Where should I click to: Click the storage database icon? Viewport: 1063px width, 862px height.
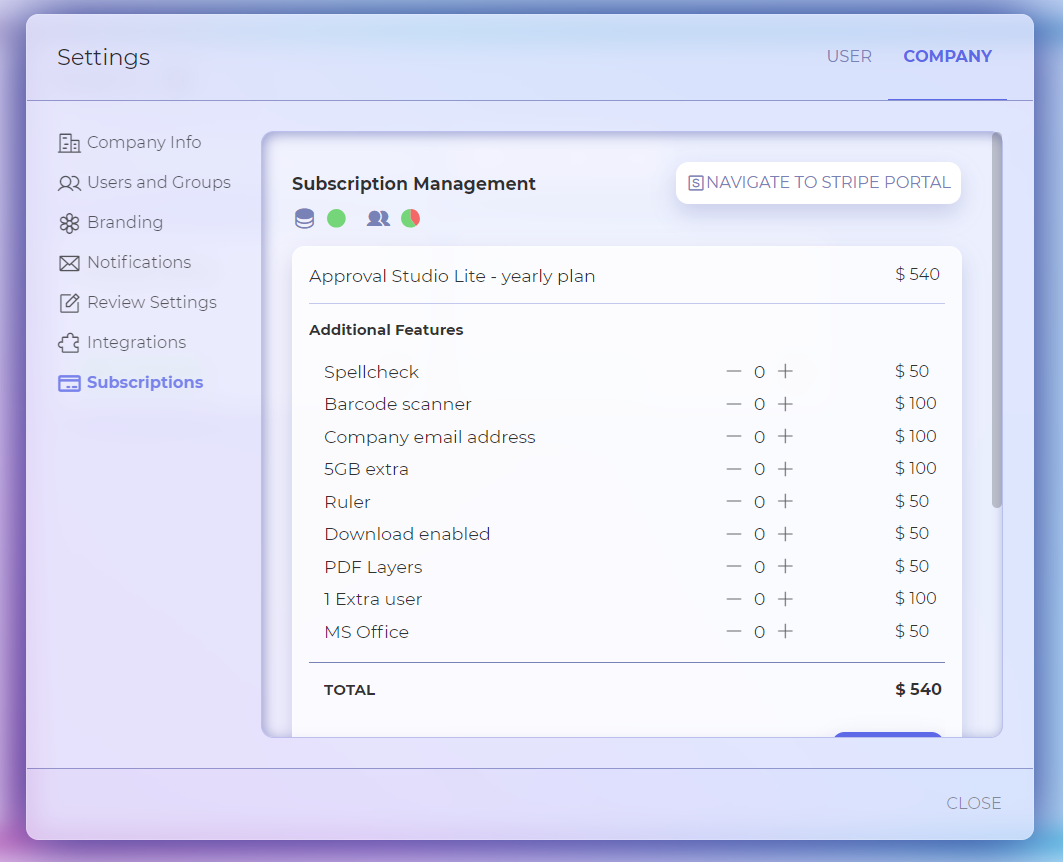pos(304,218)
